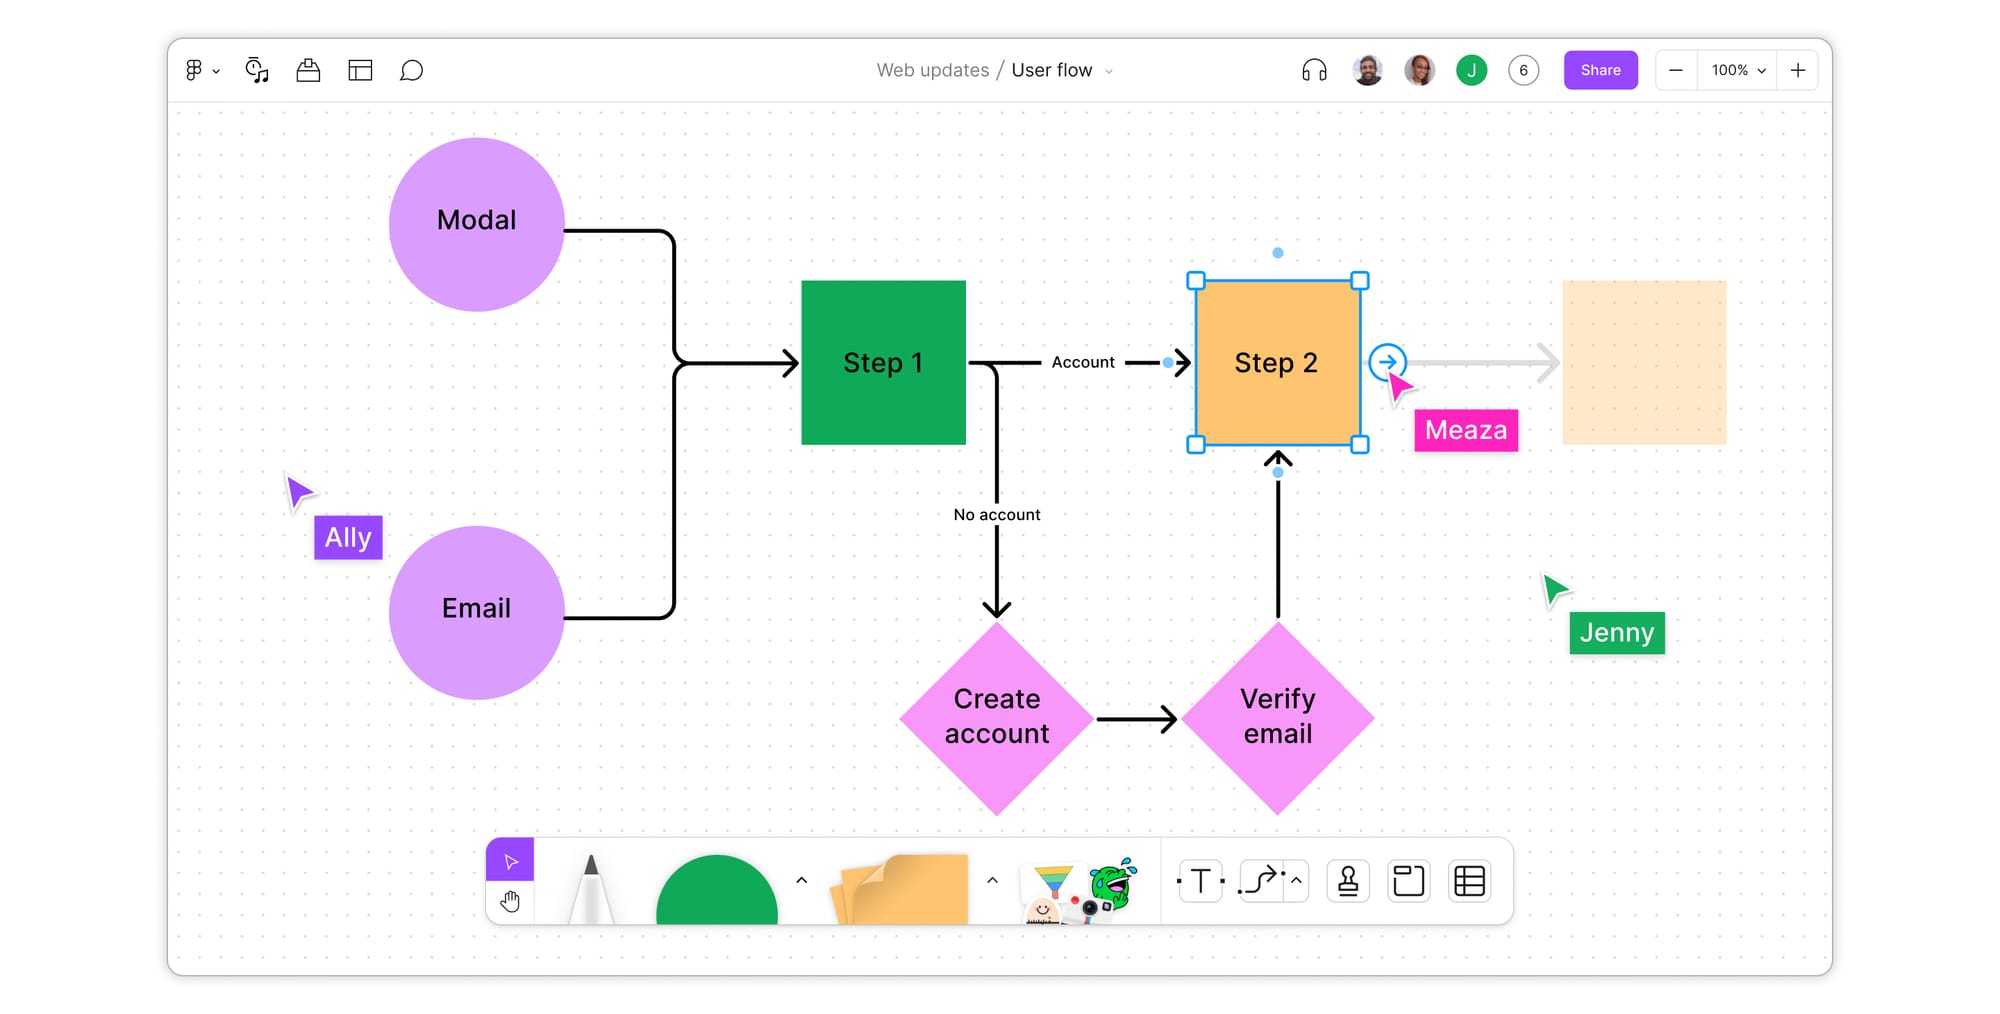
Task: Open the Comment tool
Action: click(x=411, y=70)
